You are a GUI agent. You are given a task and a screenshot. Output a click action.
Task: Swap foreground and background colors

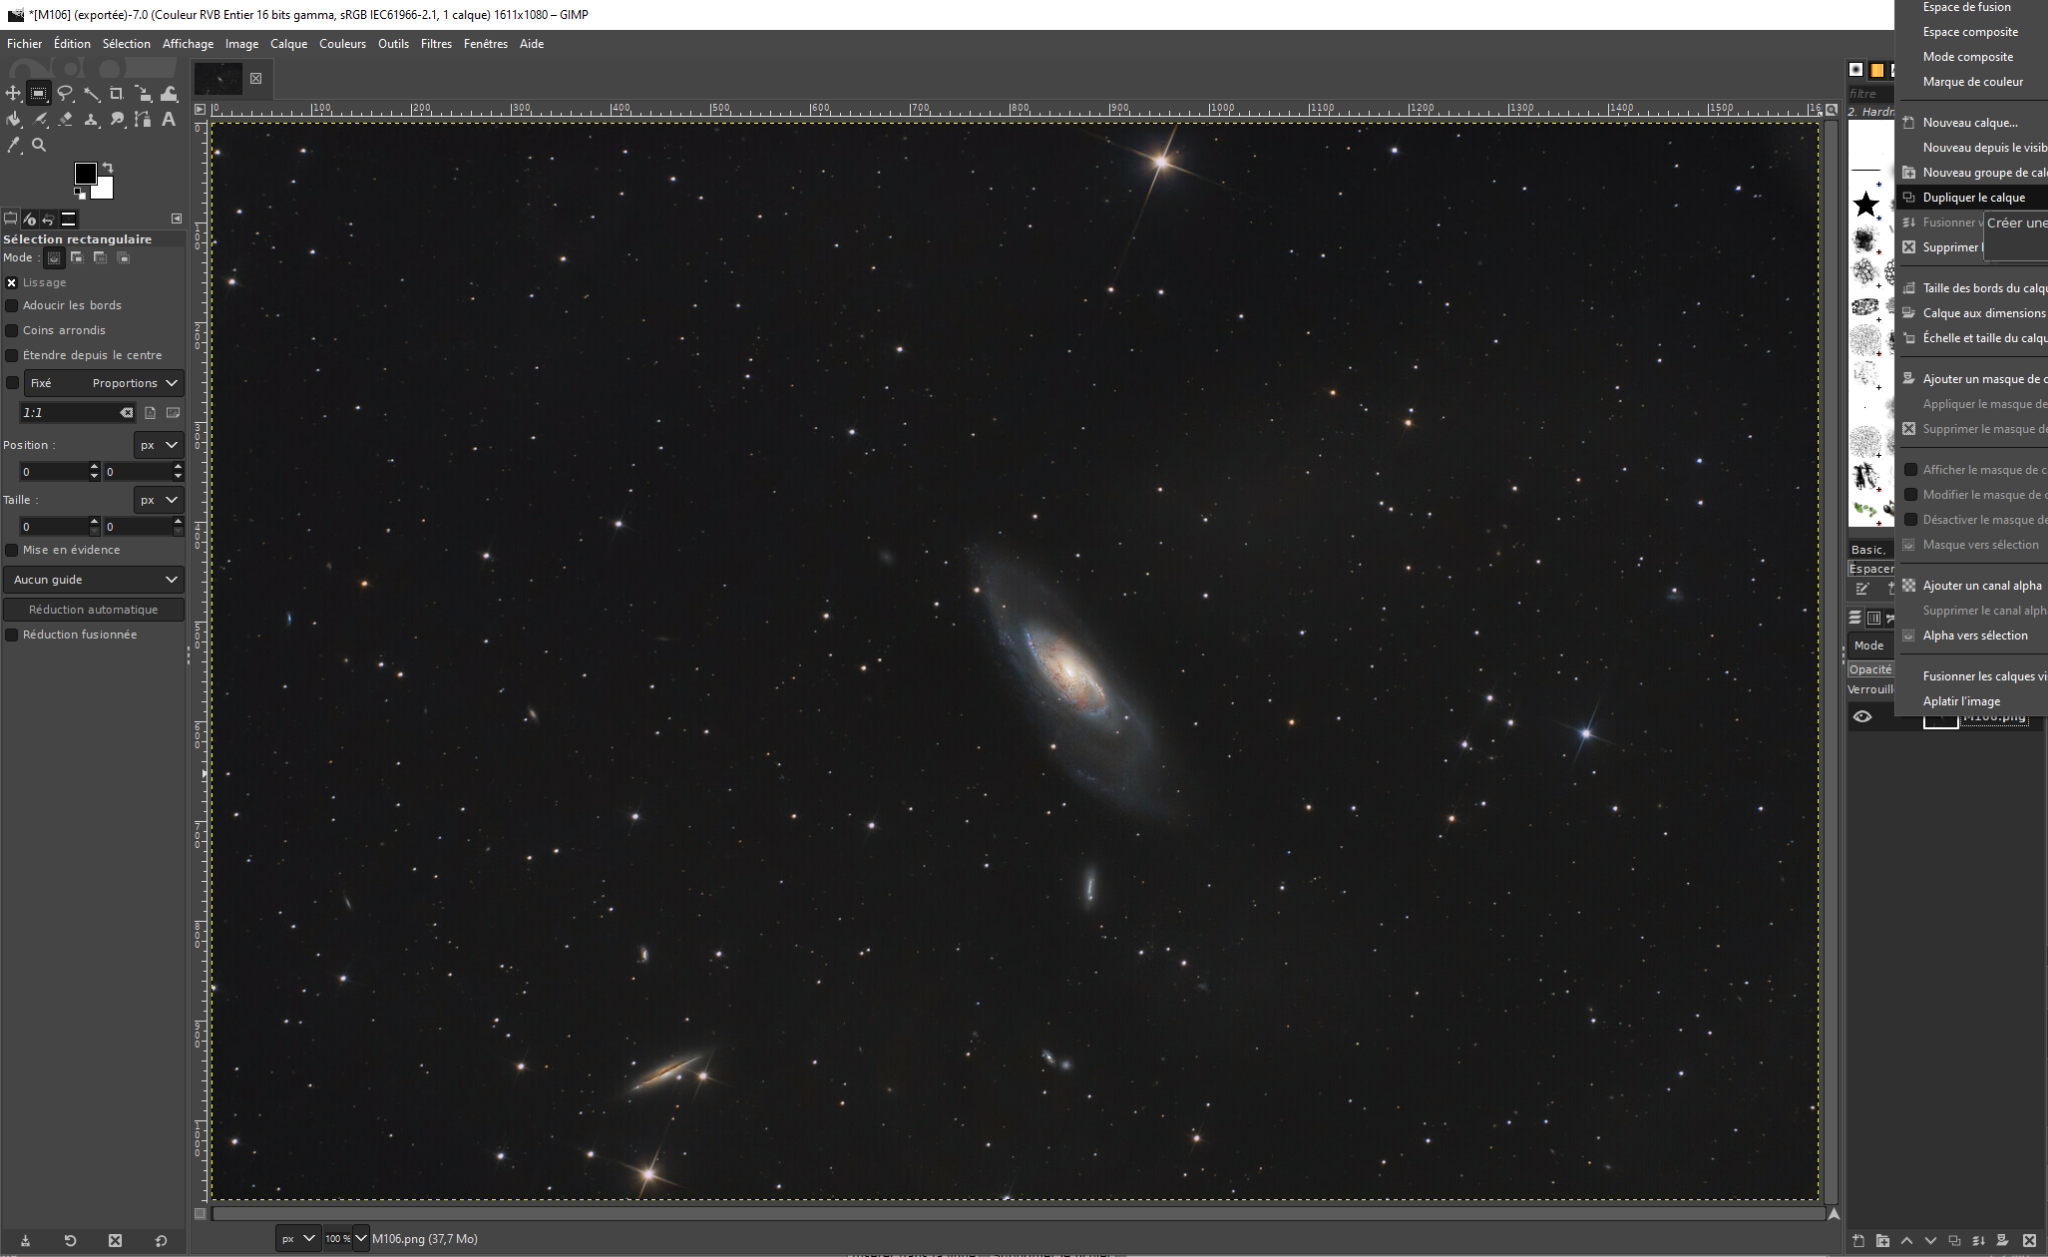point(107,167)
